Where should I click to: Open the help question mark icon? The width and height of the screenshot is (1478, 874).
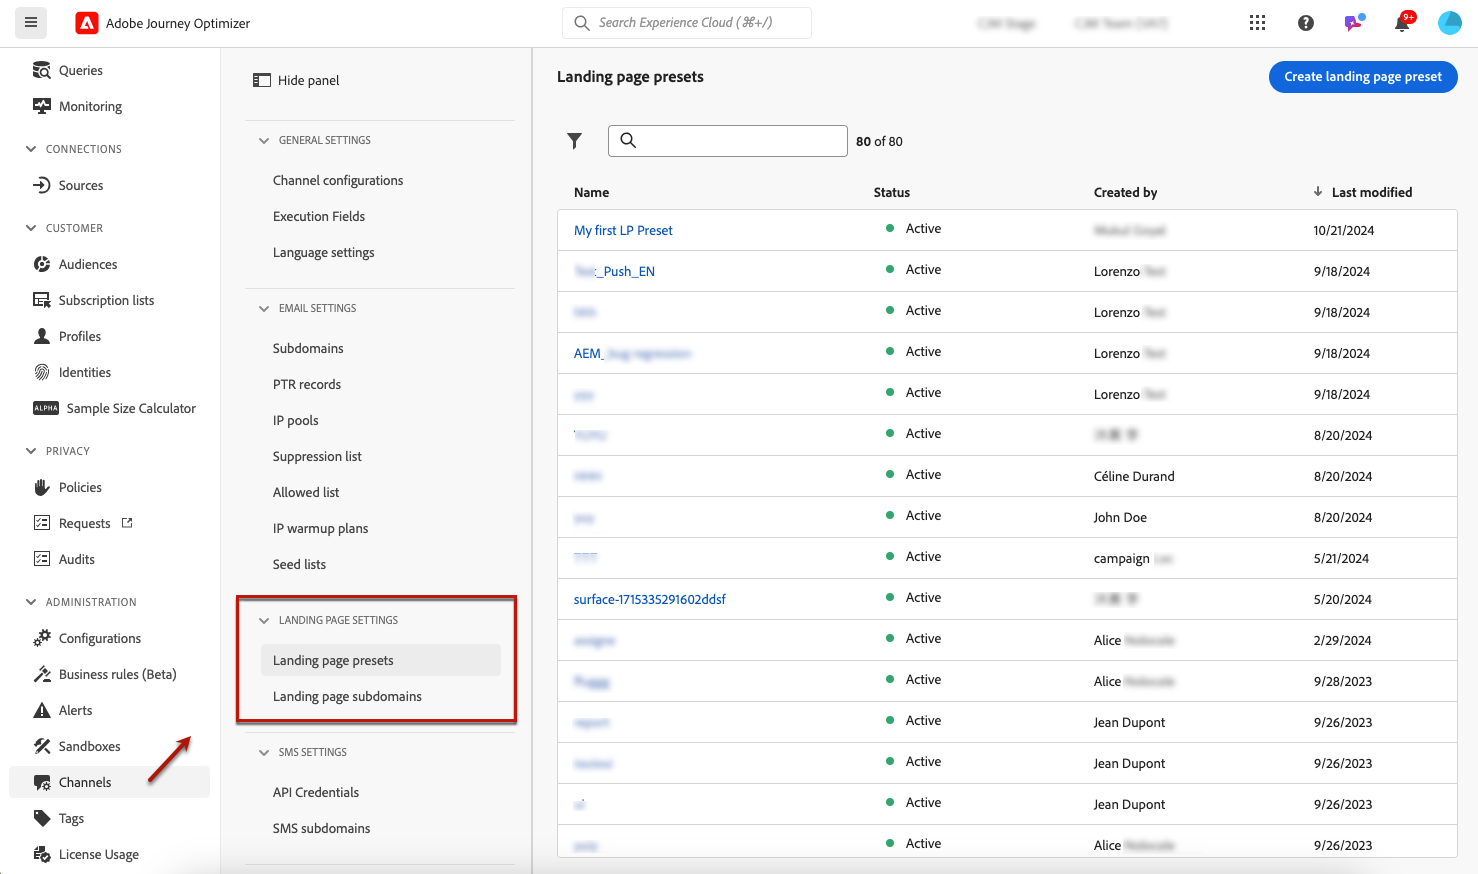[x=1306, y=23]
